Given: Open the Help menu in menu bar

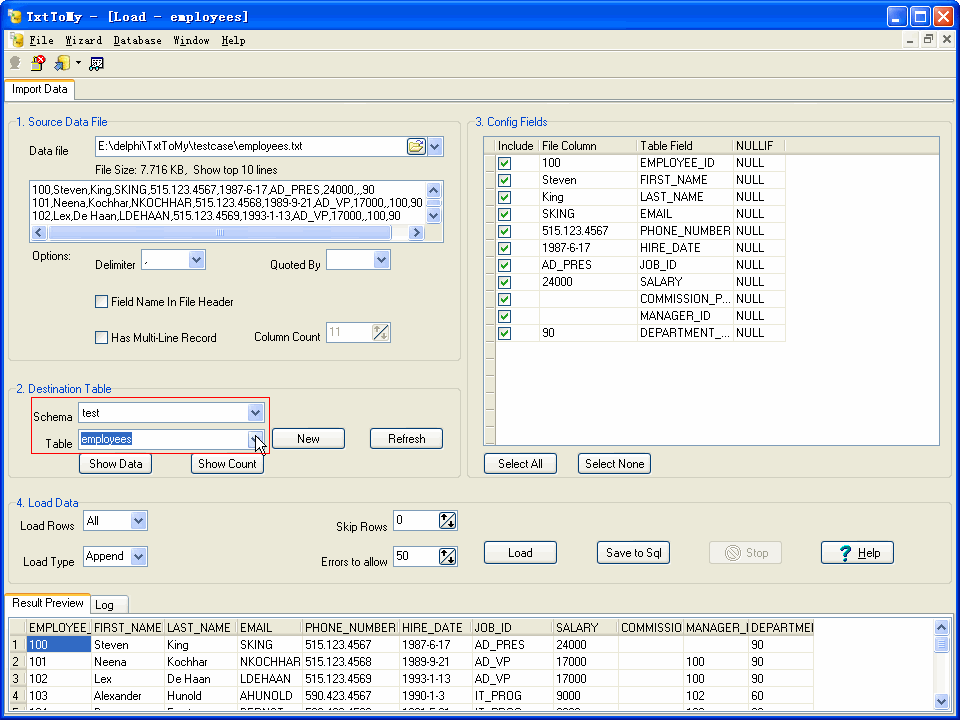Looking at the screenshot, I should click(x=233, y=40).
